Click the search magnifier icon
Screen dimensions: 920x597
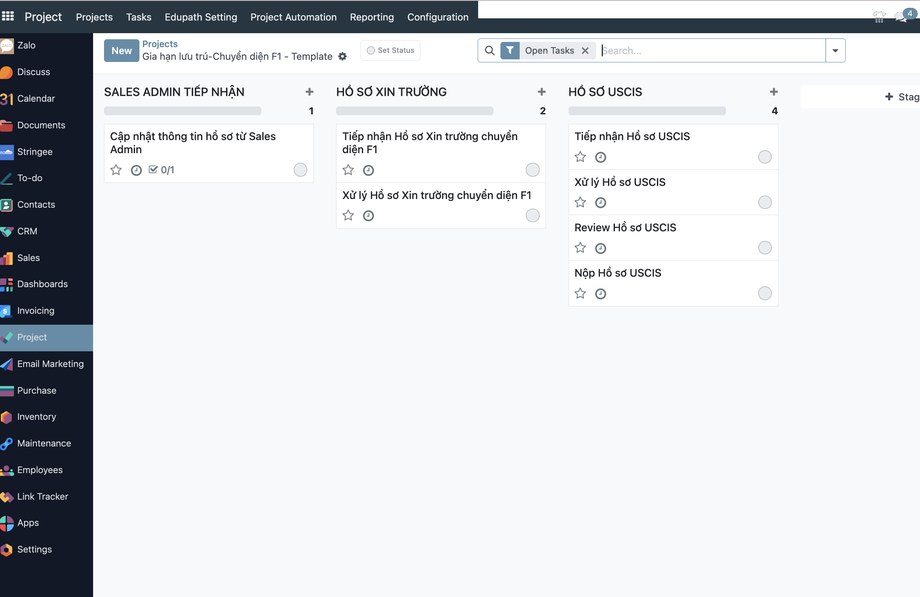point(489,50)
